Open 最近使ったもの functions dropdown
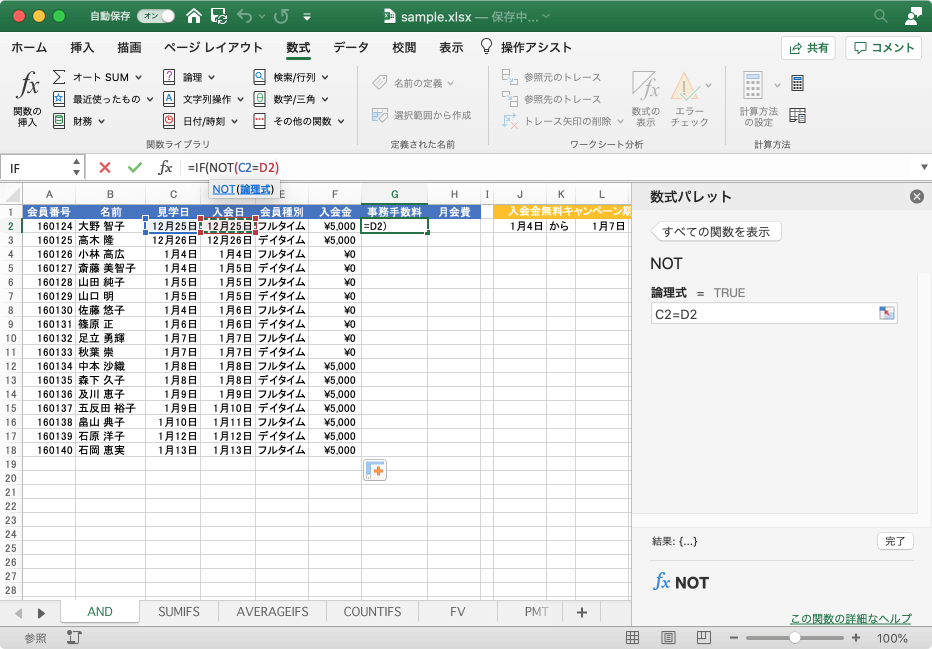The image size is (932, 649). click(x=150, y=99)
